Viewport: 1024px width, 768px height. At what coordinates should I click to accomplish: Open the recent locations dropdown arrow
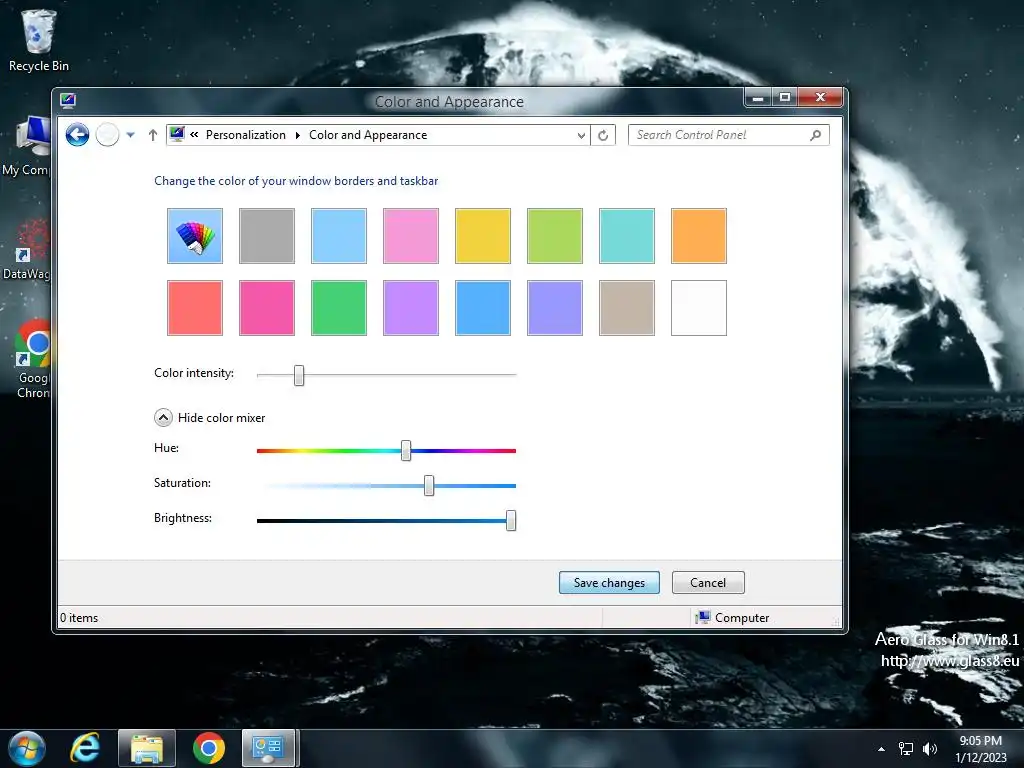pos(131,135)
